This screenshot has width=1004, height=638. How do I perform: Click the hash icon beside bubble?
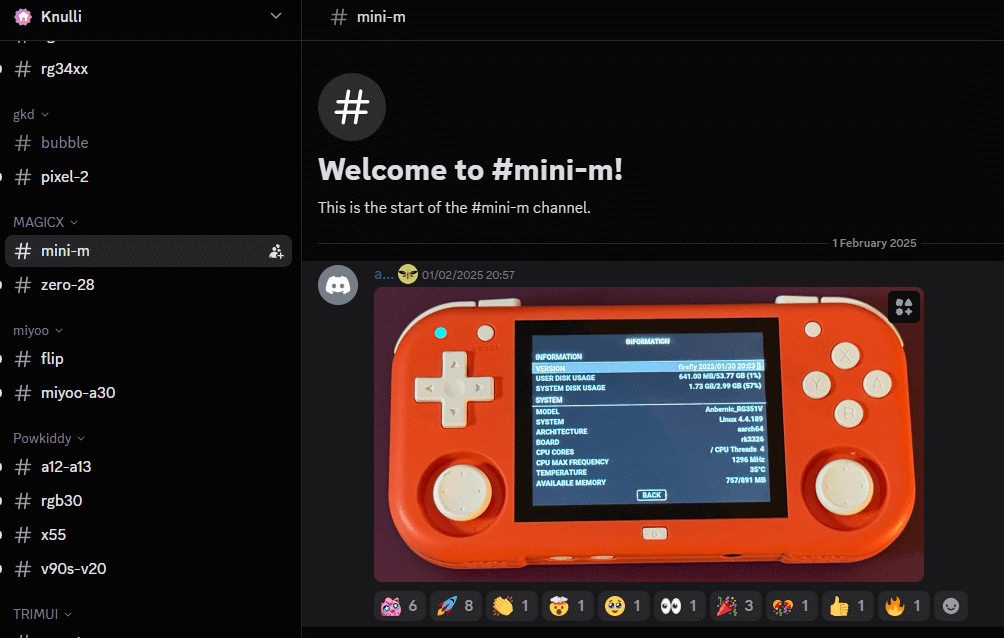pyautogui.click(x=23, y=142)
